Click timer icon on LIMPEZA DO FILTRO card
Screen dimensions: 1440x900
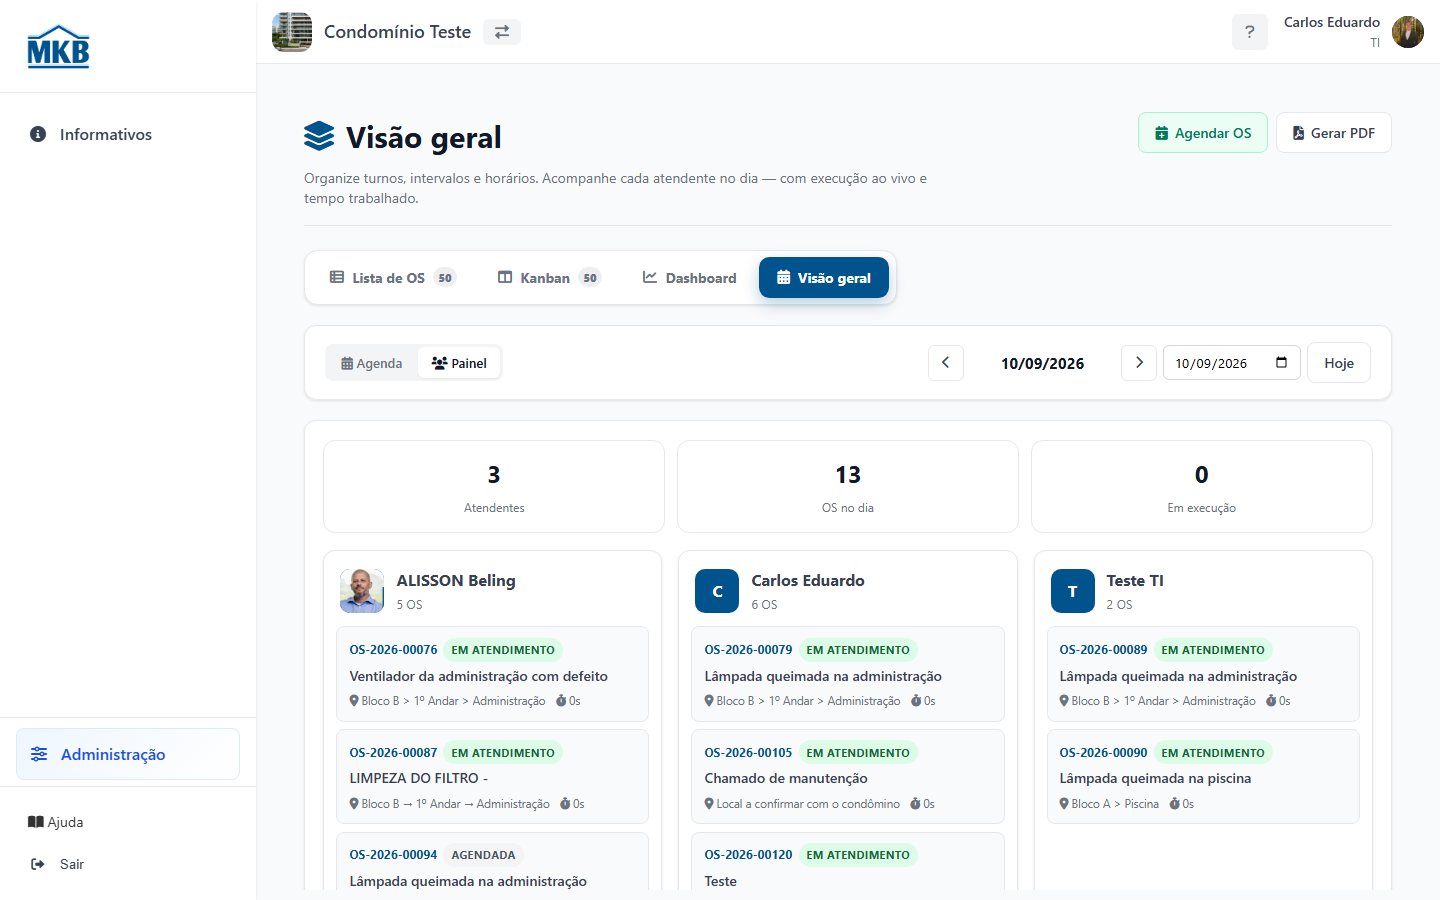[565, 804]
